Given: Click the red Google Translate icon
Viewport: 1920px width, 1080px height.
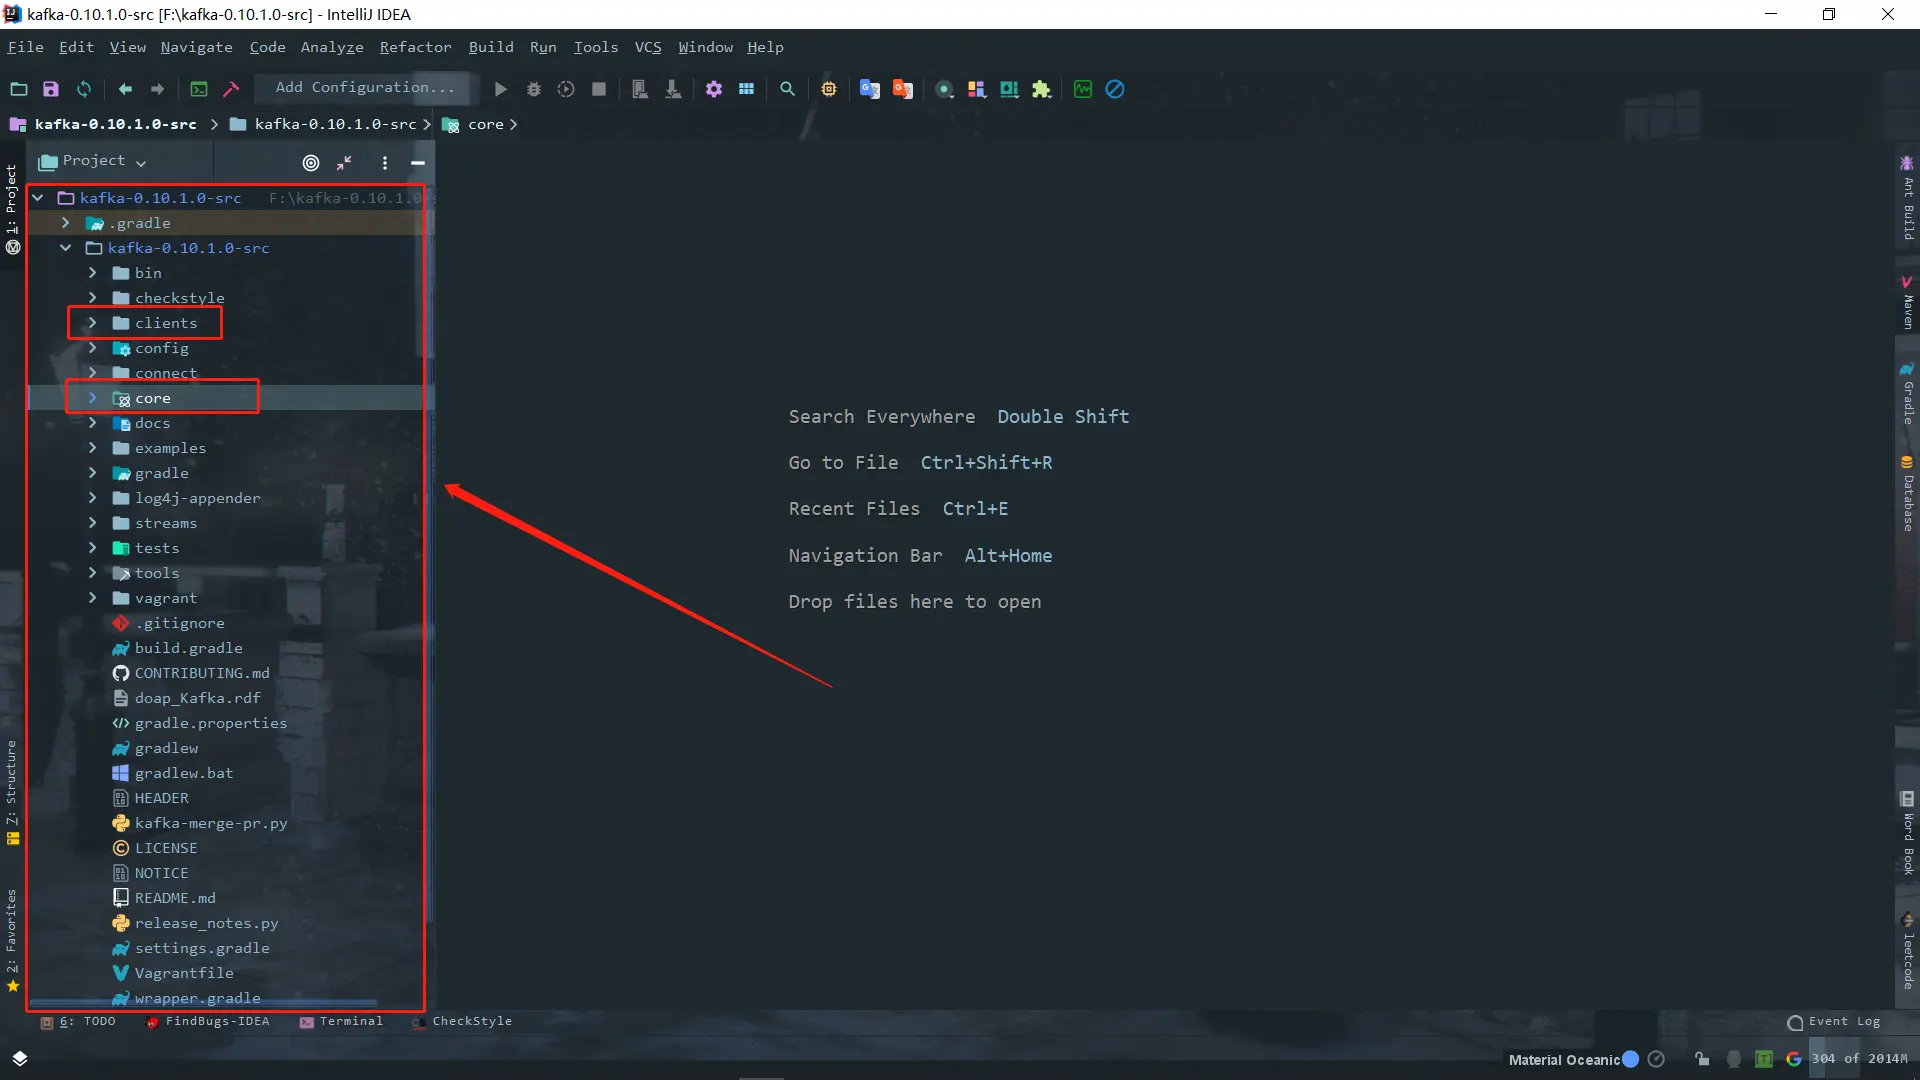Looking at the screenshot, I should pyautogui.click(x=903, y=89).
